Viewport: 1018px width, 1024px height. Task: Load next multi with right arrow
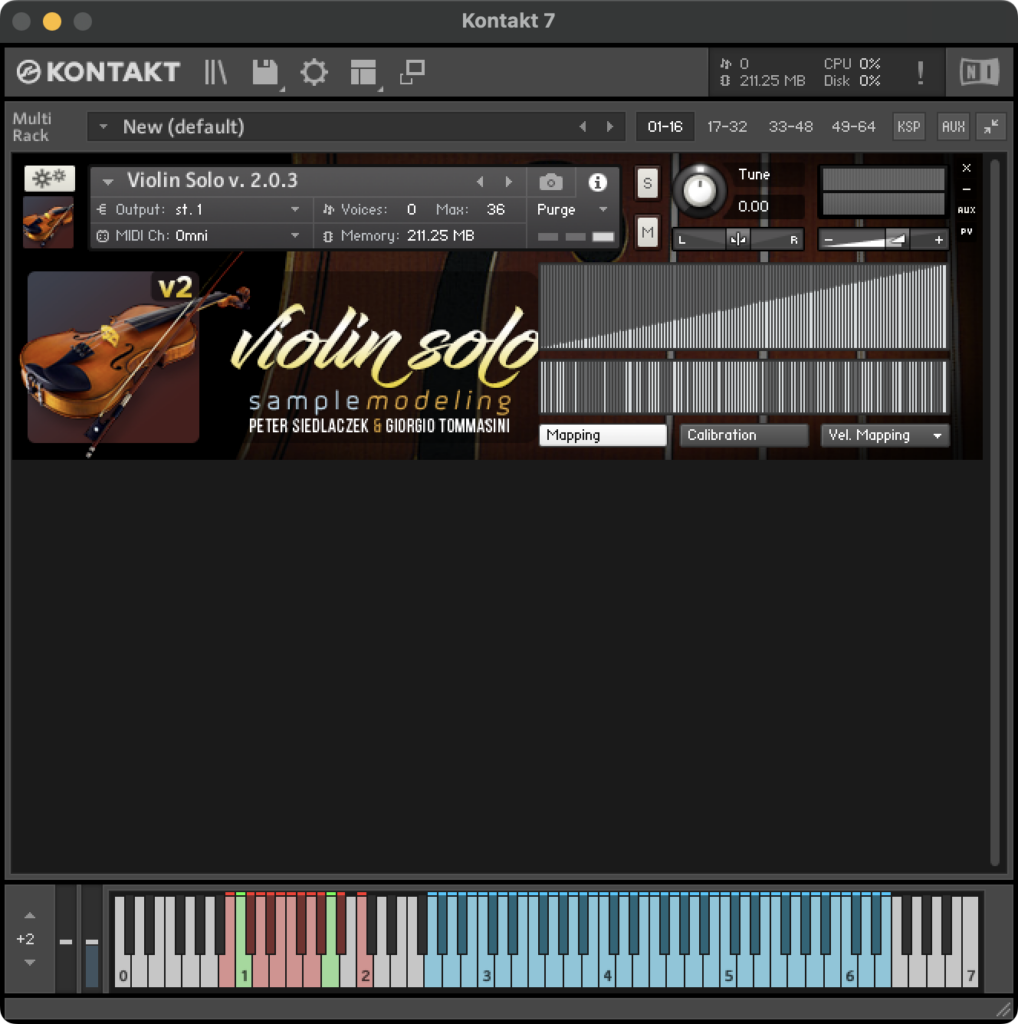610,127
